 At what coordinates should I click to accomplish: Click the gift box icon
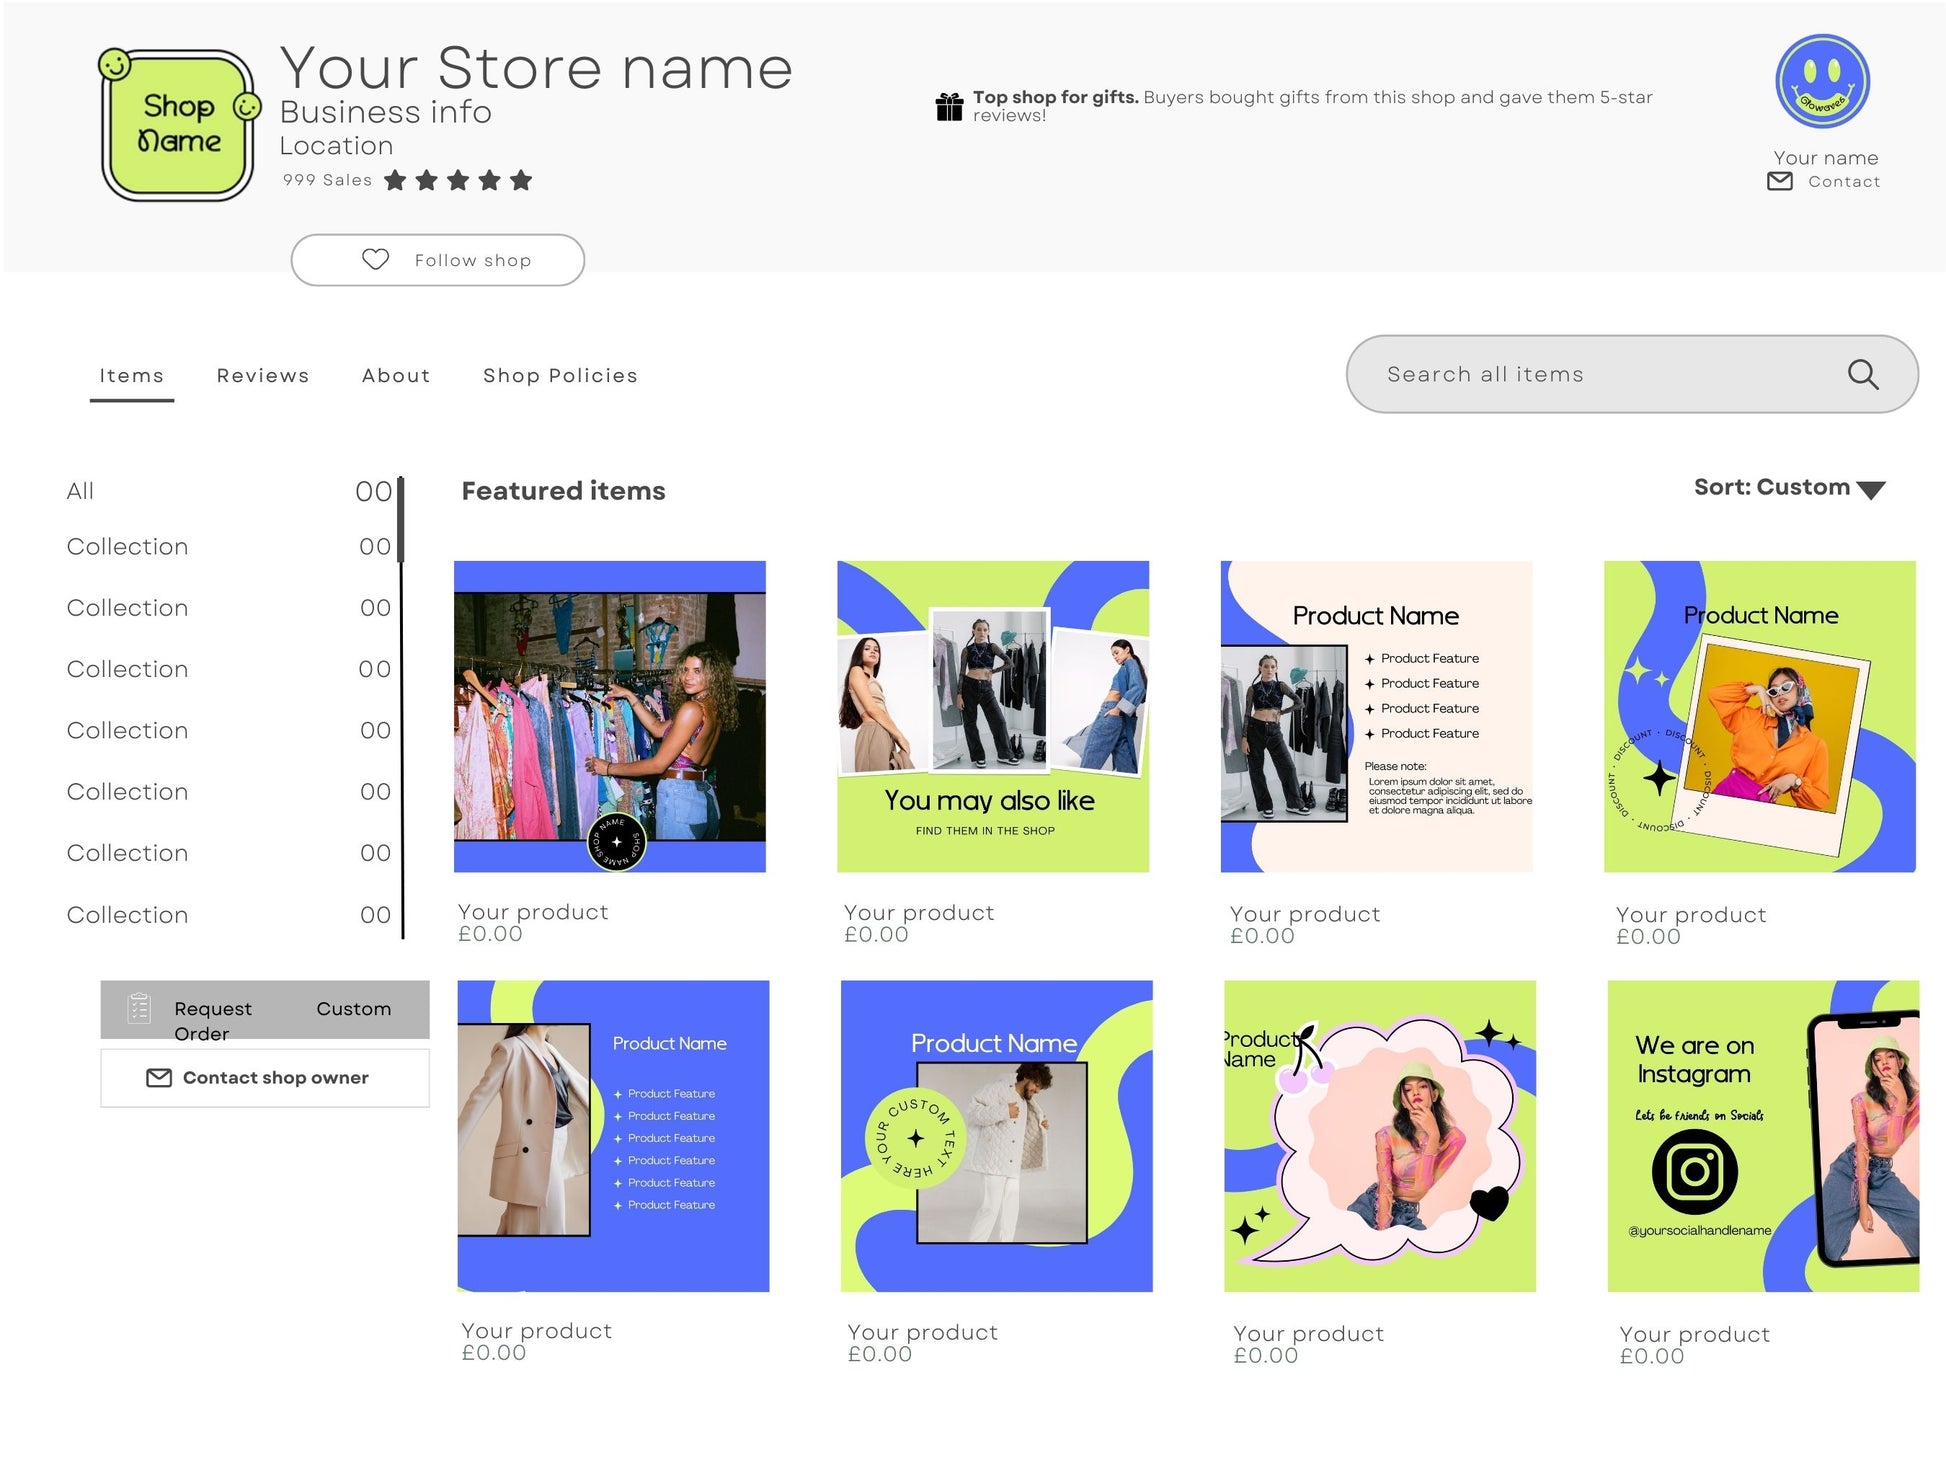[x=949, y=106]
